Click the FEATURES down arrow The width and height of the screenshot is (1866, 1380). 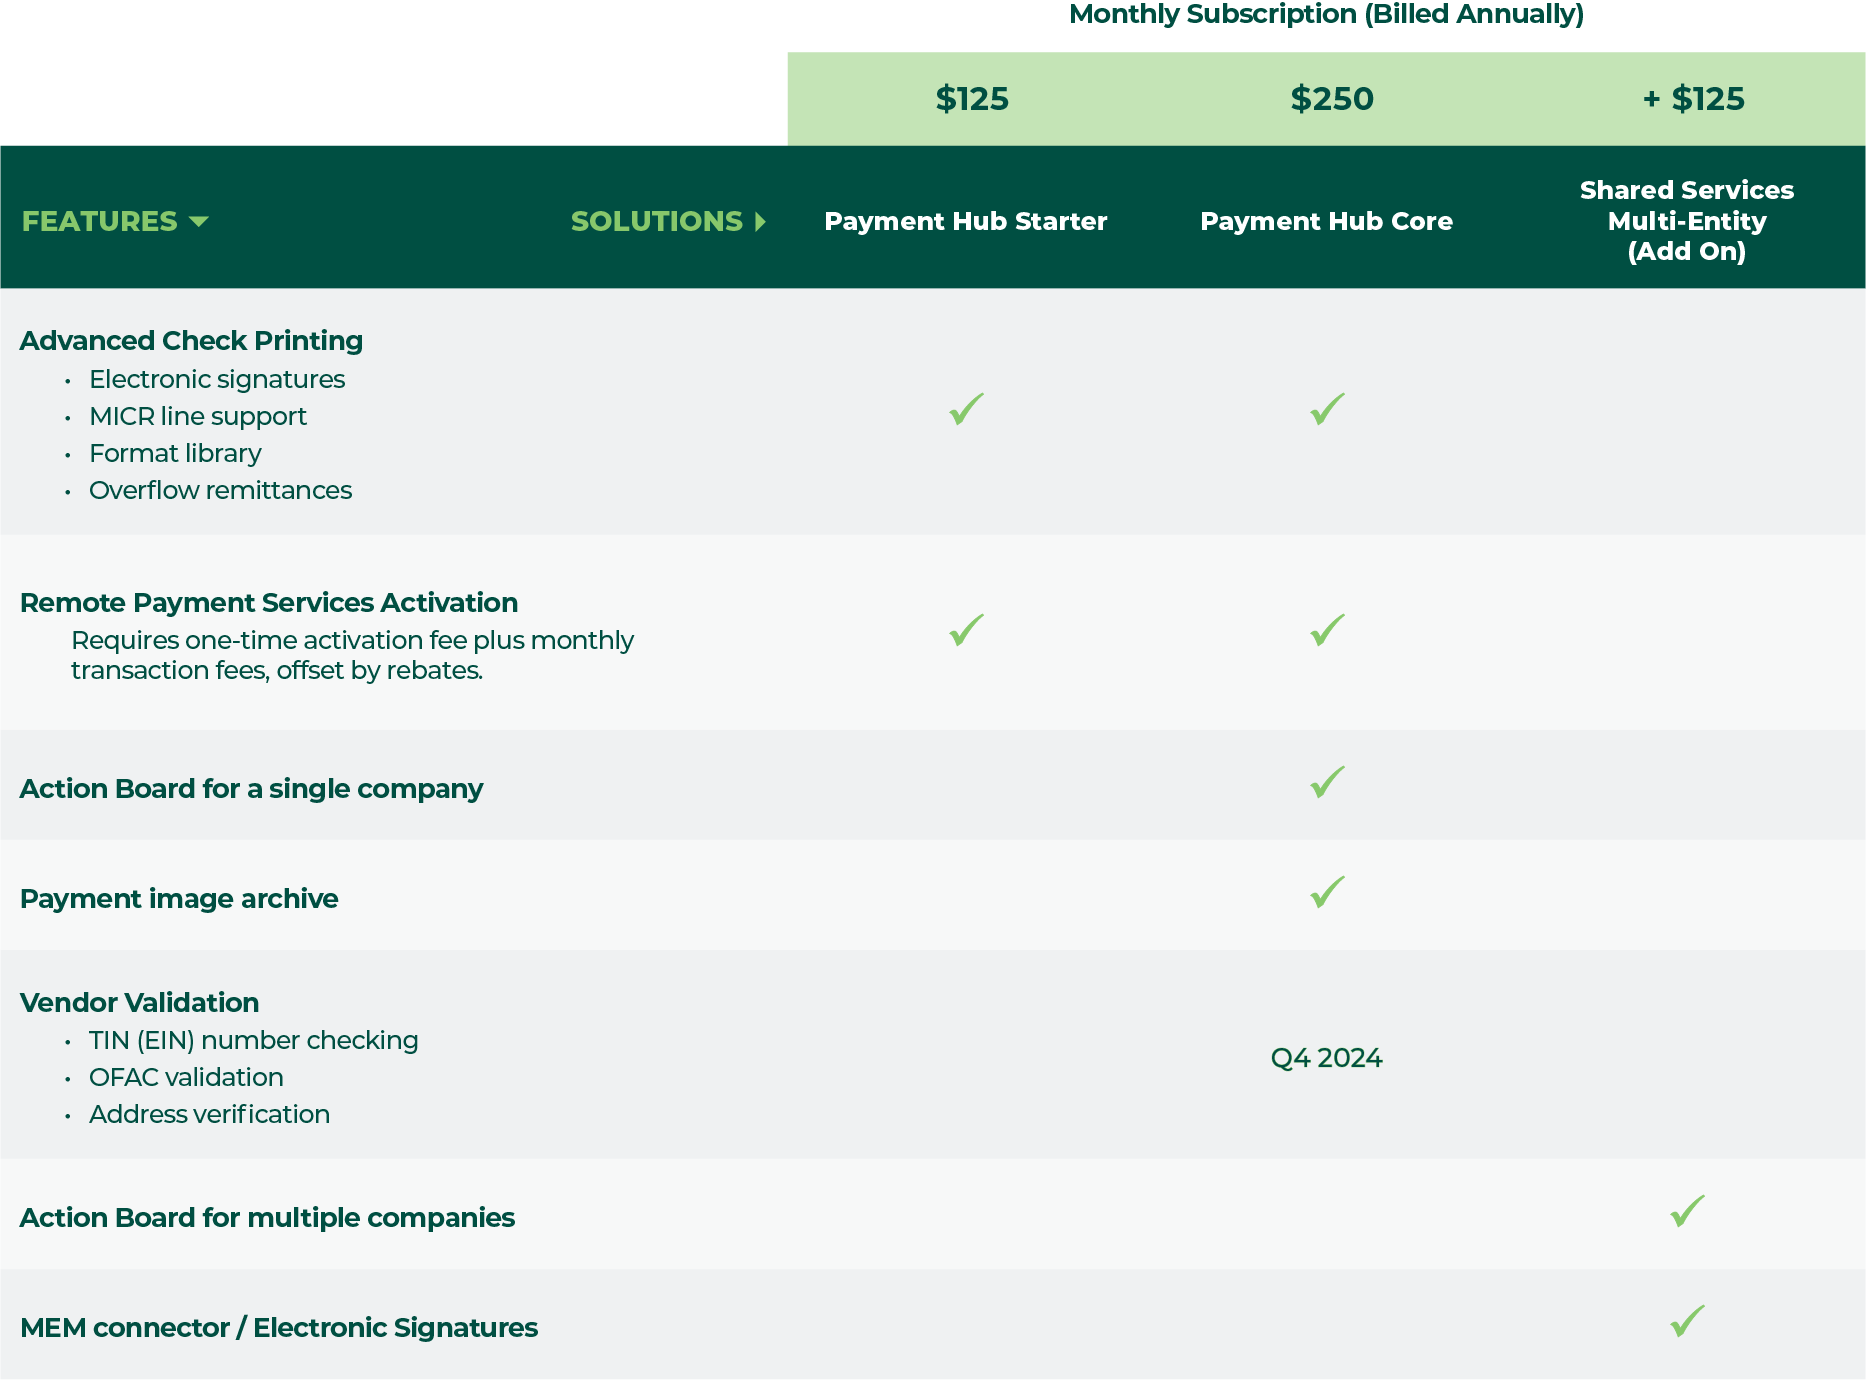point(198,221)
